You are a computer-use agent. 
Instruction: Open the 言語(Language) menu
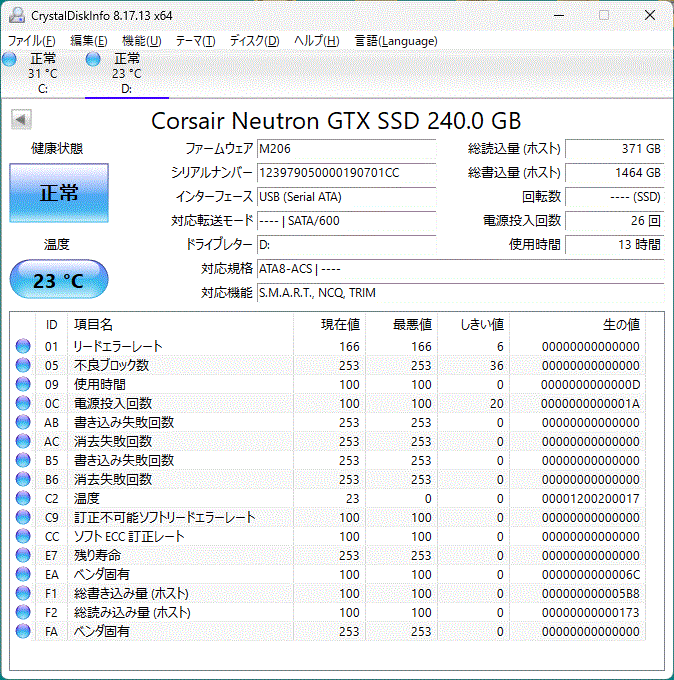(396, 41)
